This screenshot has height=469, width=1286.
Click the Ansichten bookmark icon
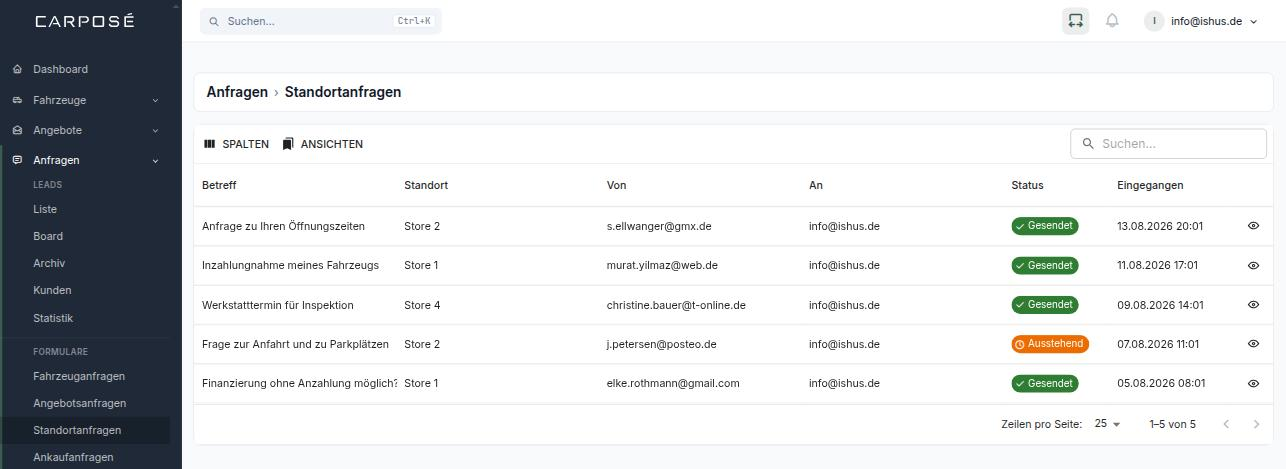[x=288, y=144]
